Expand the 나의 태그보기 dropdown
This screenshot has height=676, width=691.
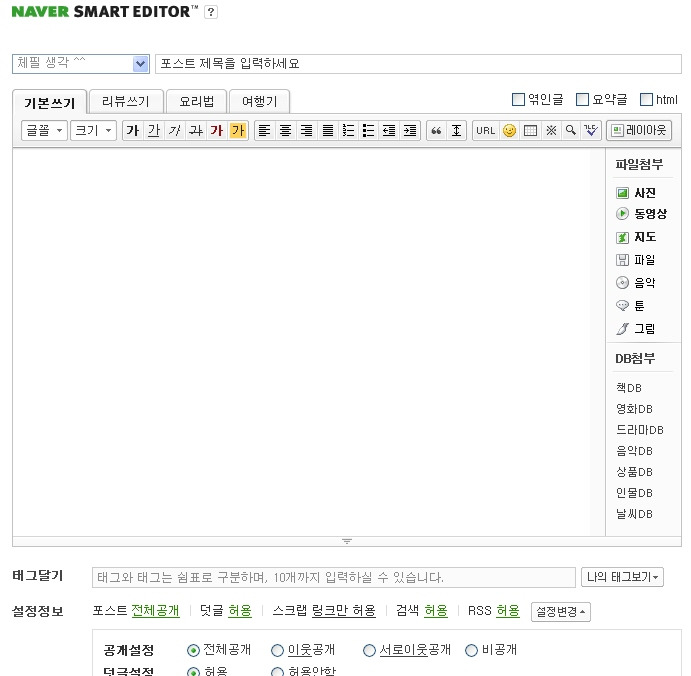pos(622,577)
